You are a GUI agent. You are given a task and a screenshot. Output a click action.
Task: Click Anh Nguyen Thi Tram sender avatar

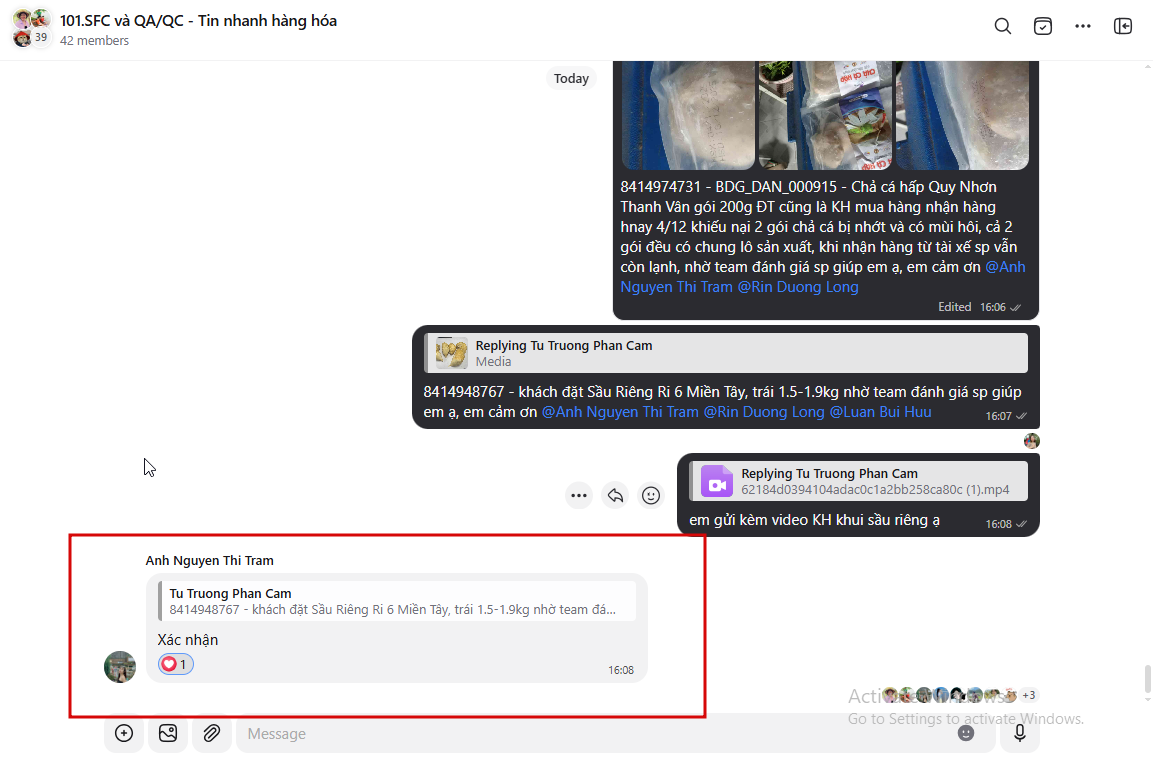(x=120, y=667)
